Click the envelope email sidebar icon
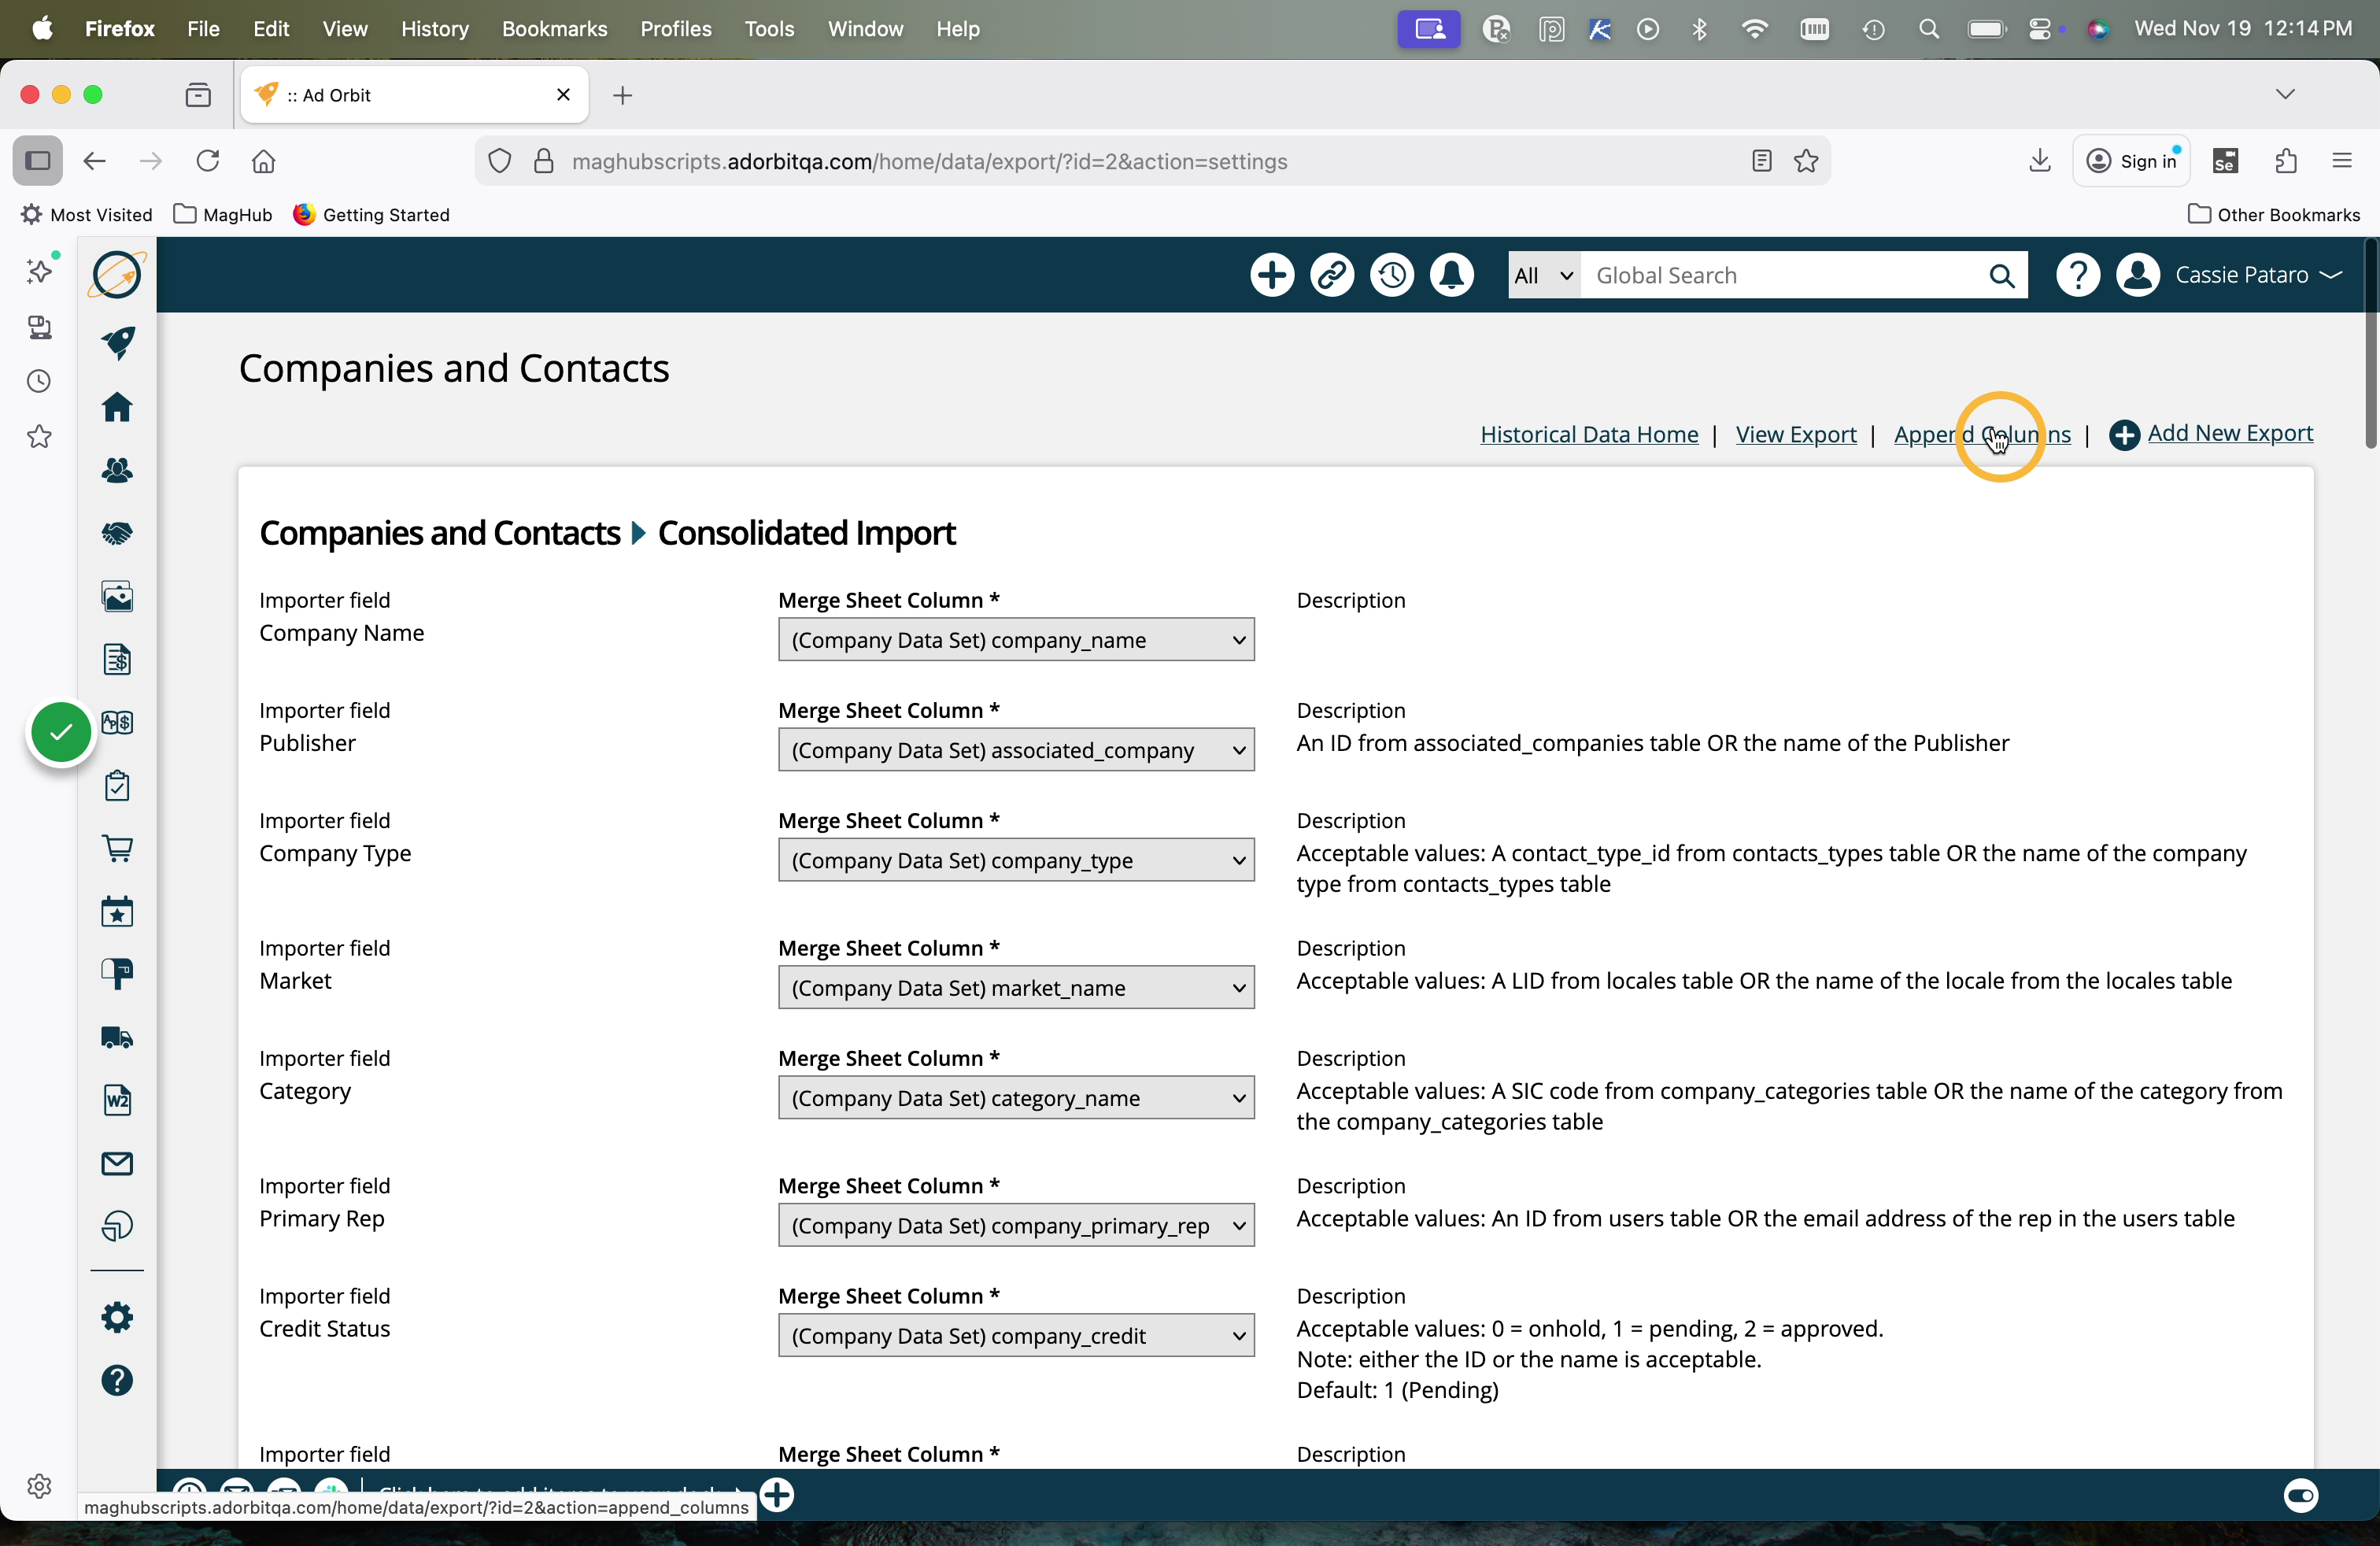Viewport: 2380px width, 1546px height. click(x=117, y=1163)
